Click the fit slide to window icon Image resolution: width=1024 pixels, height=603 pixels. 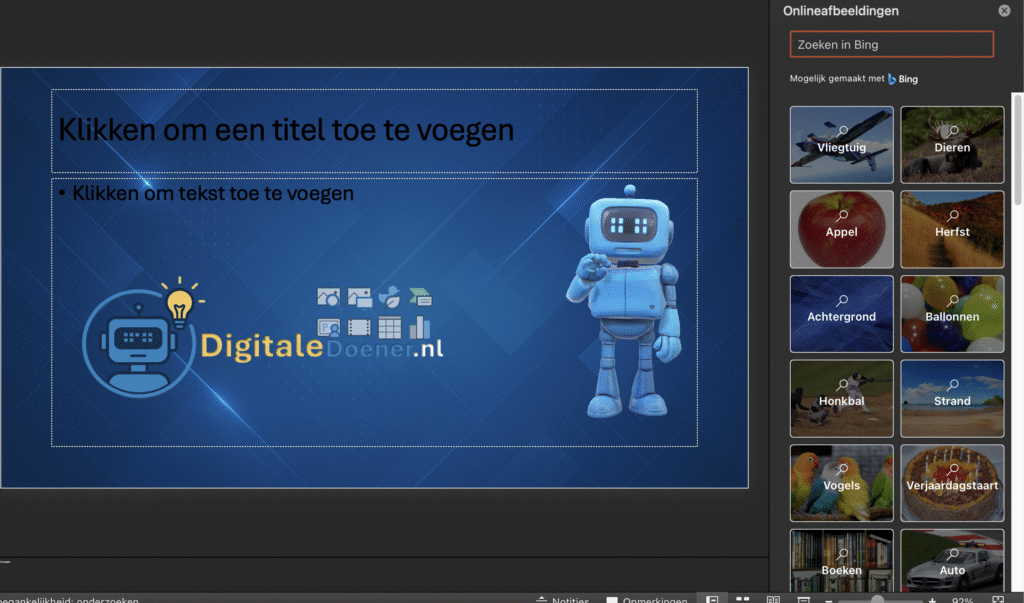coord(997,599)
